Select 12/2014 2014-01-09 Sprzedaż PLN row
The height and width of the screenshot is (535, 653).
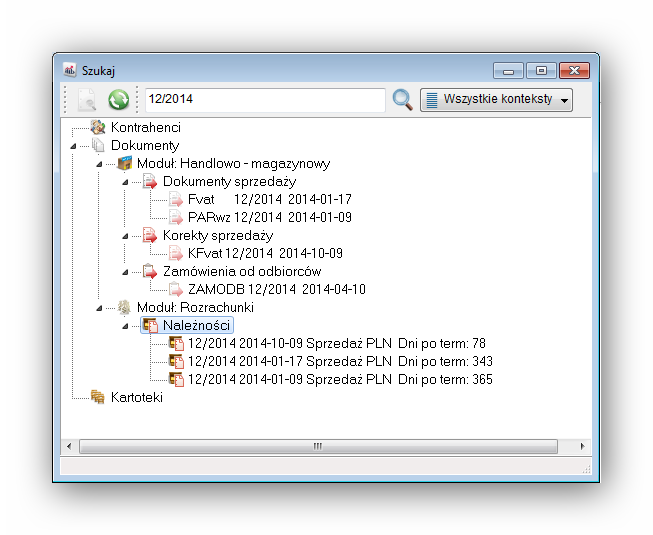[x=340, y=379]
